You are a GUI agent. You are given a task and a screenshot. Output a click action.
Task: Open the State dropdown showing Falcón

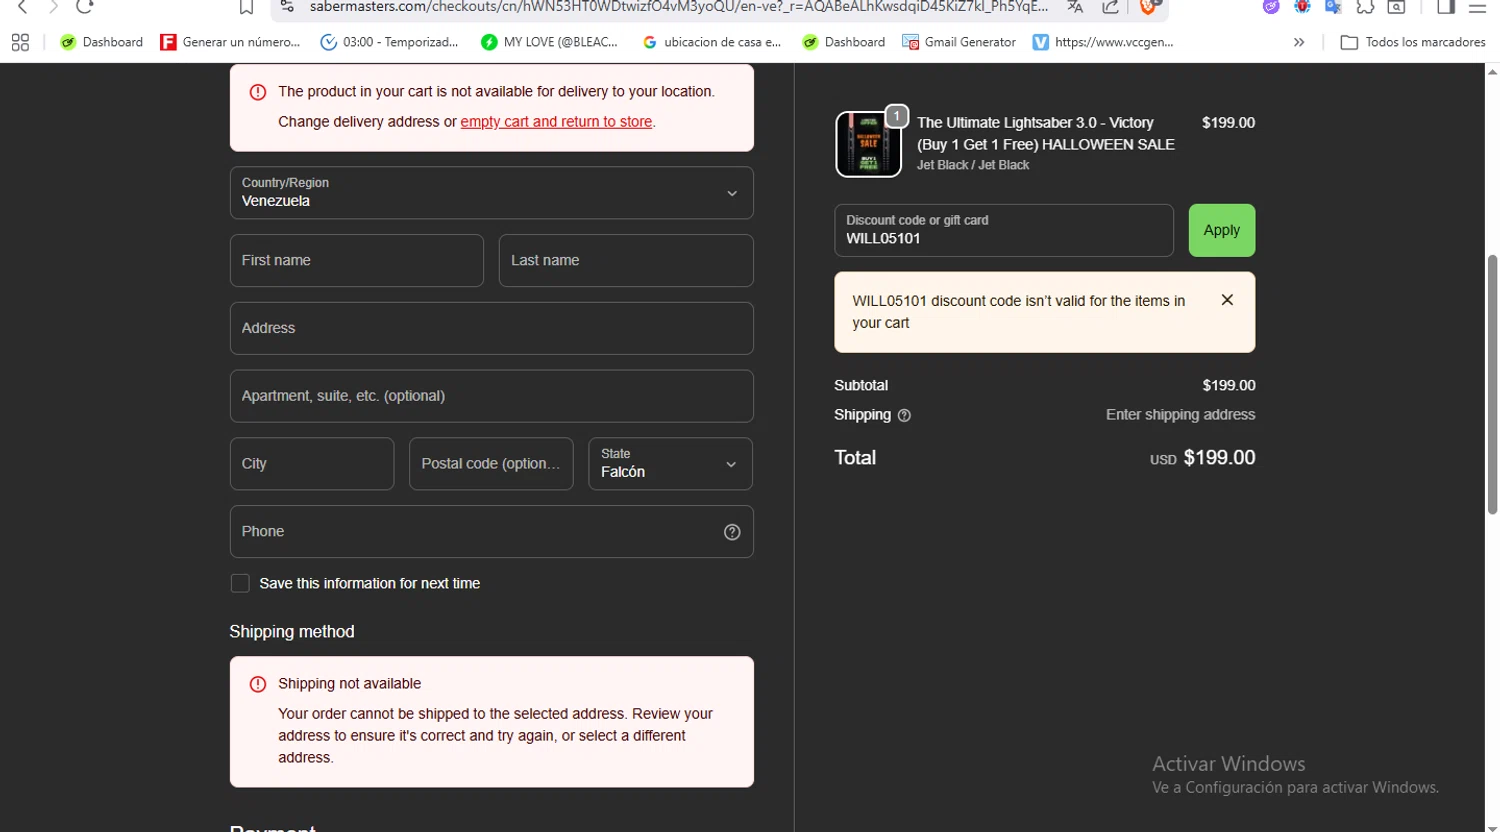coord(671,464)
